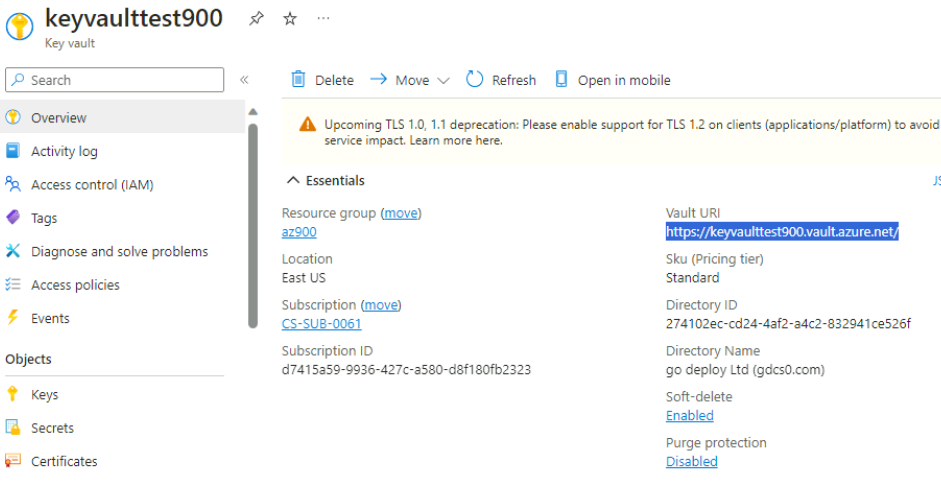
Task: Select Activity log menu item
Action: 64,151
